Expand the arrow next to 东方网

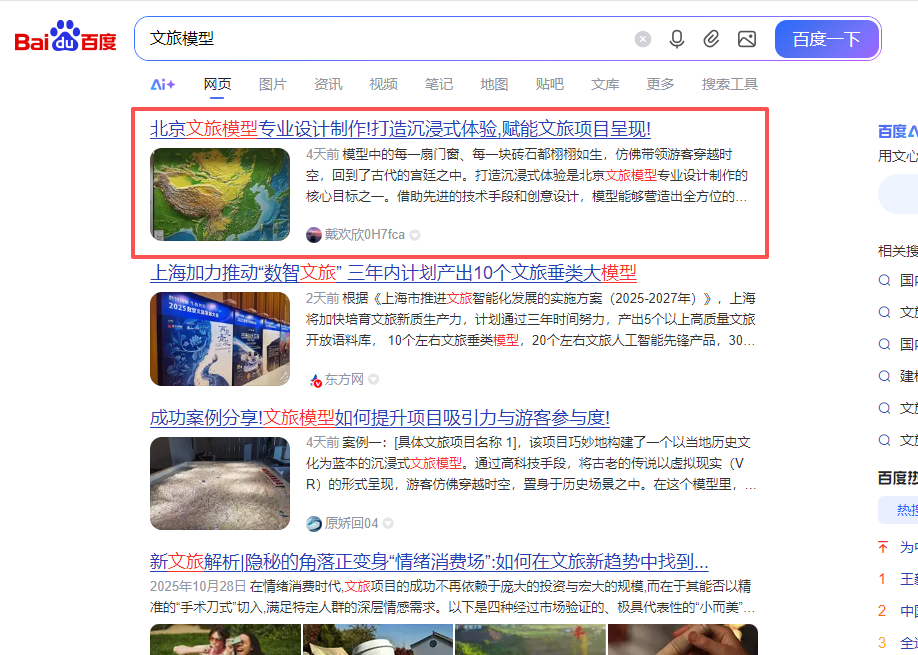(373, 379)
